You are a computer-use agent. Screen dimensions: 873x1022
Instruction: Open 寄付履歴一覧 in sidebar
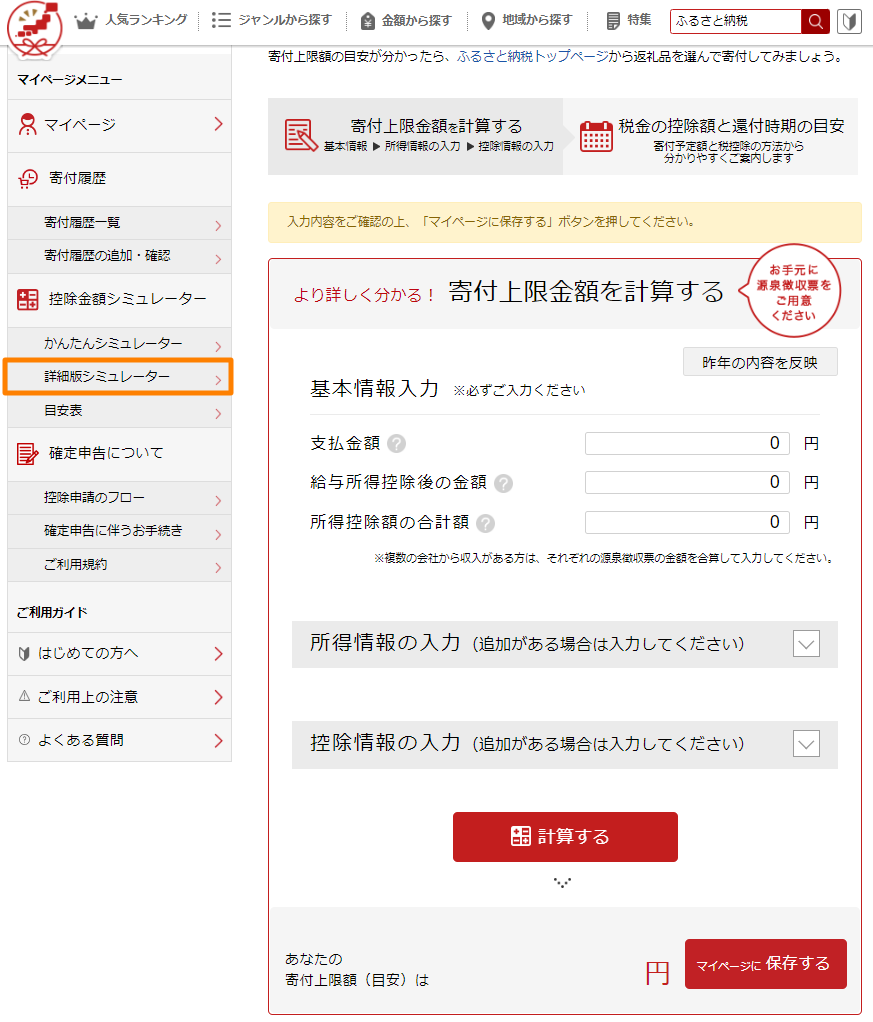click(x=119, y=223)
